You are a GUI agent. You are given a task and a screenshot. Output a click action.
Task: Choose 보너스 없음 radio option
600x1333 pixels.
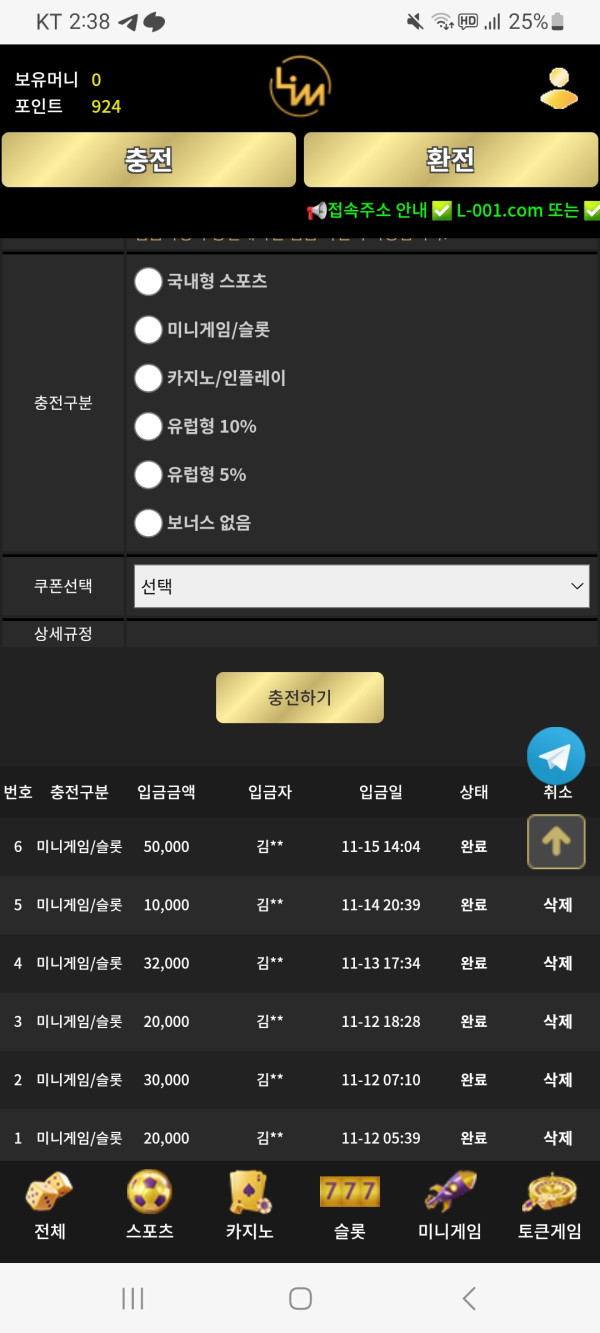(149, 523)
